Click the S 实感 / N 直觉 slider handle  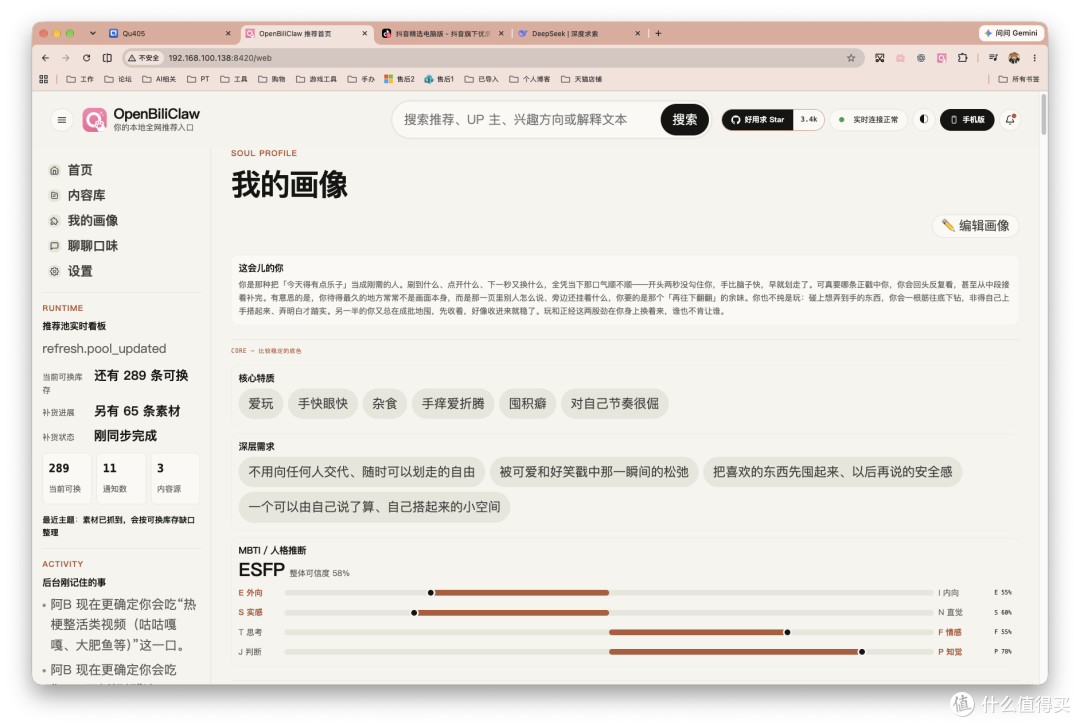[414, 613]
